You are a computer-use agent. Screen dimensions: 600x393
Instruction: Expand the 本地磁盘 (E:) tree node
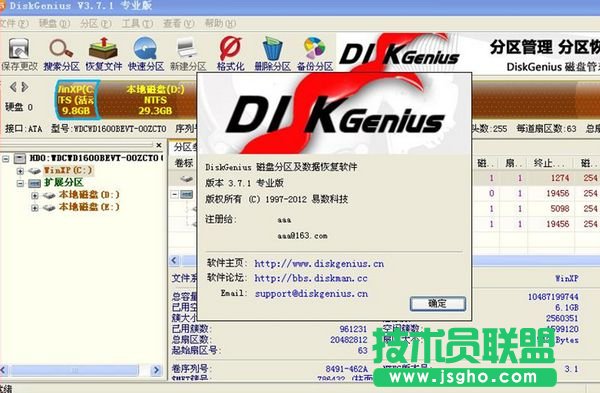(35, 208)
